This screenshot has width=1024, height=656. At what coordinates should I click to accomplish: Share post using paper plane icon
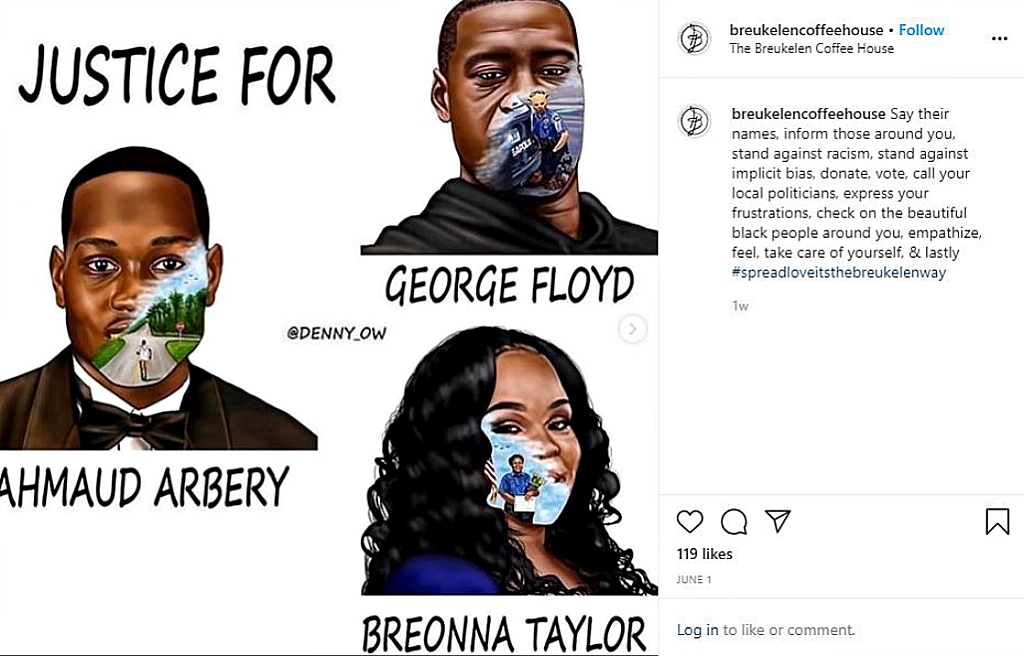click(778, 521)
